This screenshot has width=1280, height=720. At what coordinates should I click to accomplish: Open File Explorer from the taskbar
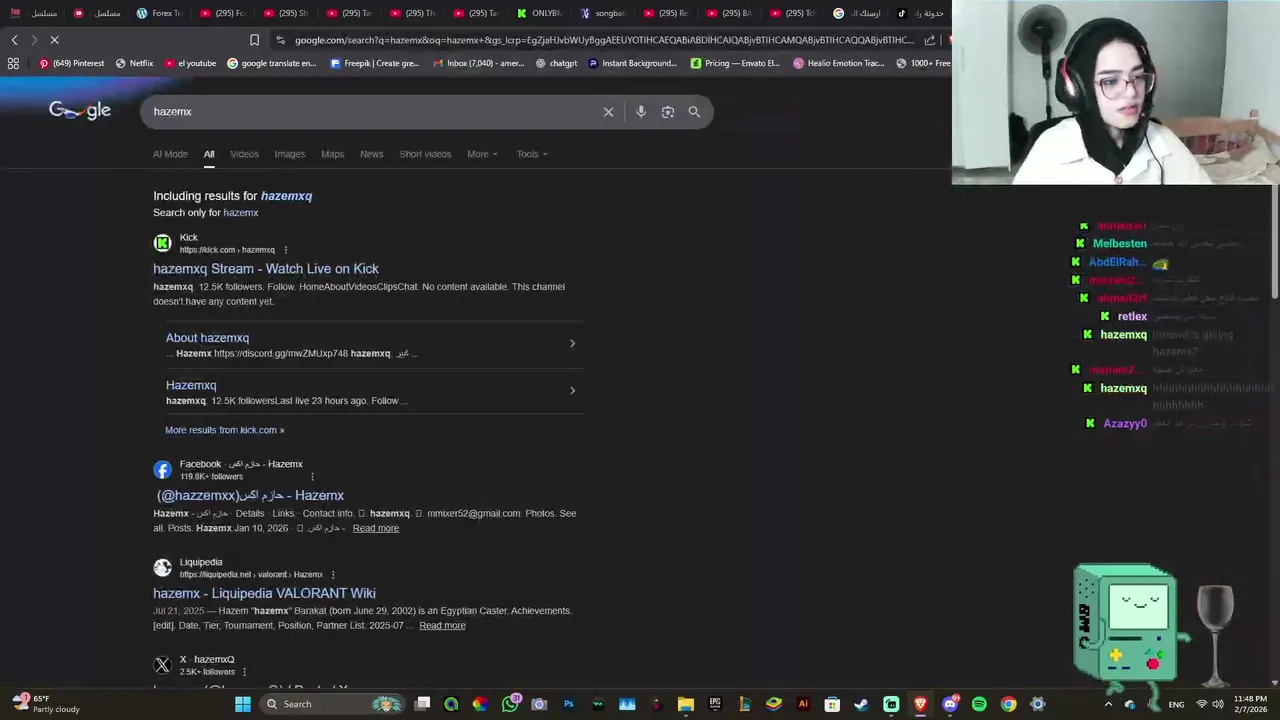(x=686, y=704)
